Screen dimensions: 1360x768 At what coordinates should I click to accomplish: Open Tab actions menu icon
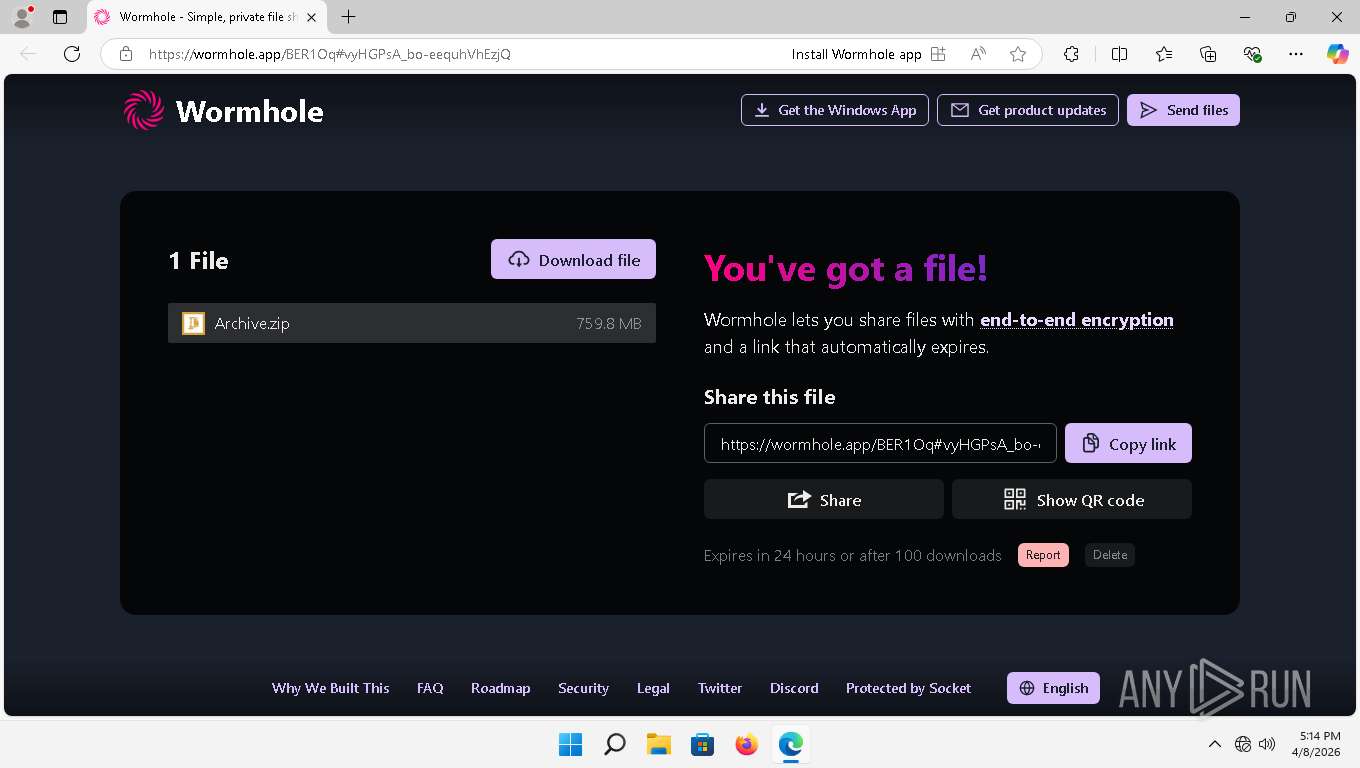60,17
